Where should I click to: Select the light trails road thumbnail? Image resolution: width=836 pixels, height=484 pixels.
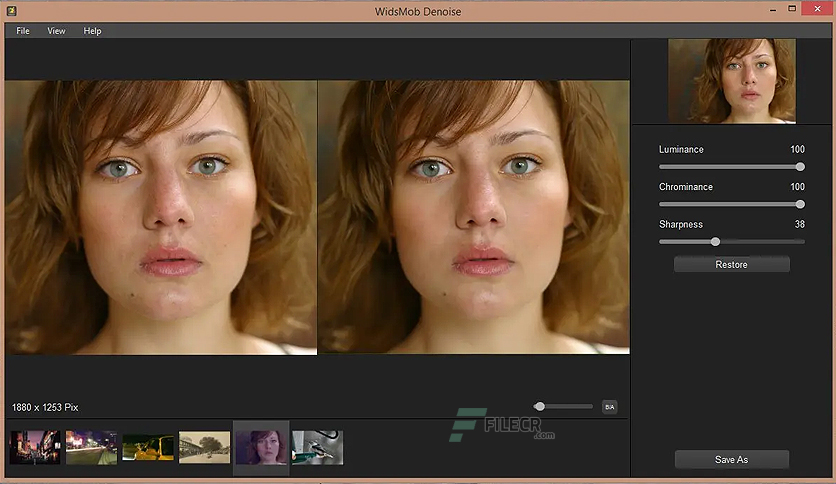coord(92,447)
